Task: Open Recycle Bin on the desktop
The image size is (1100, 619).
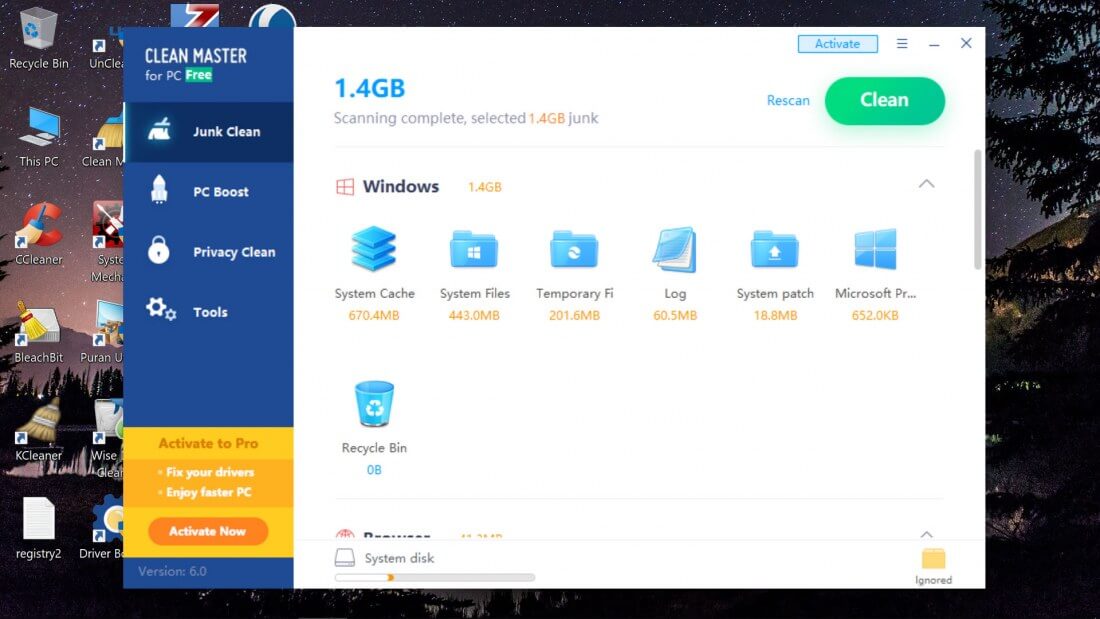Action: pyautogui.click(x=39, y=39)
